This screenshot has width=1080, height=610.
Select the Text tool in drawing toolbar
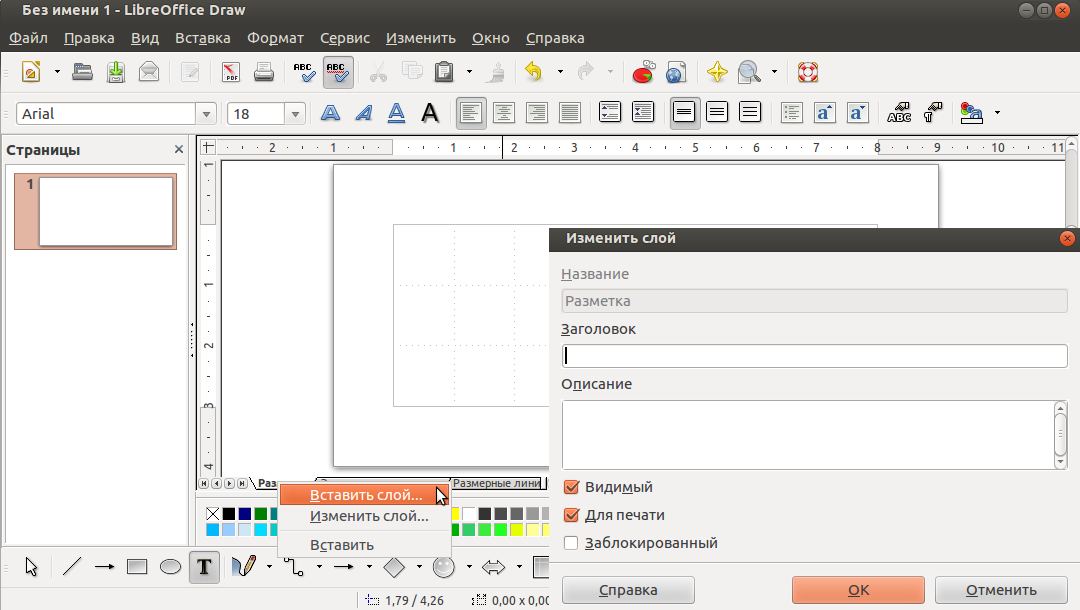point(204,567)
